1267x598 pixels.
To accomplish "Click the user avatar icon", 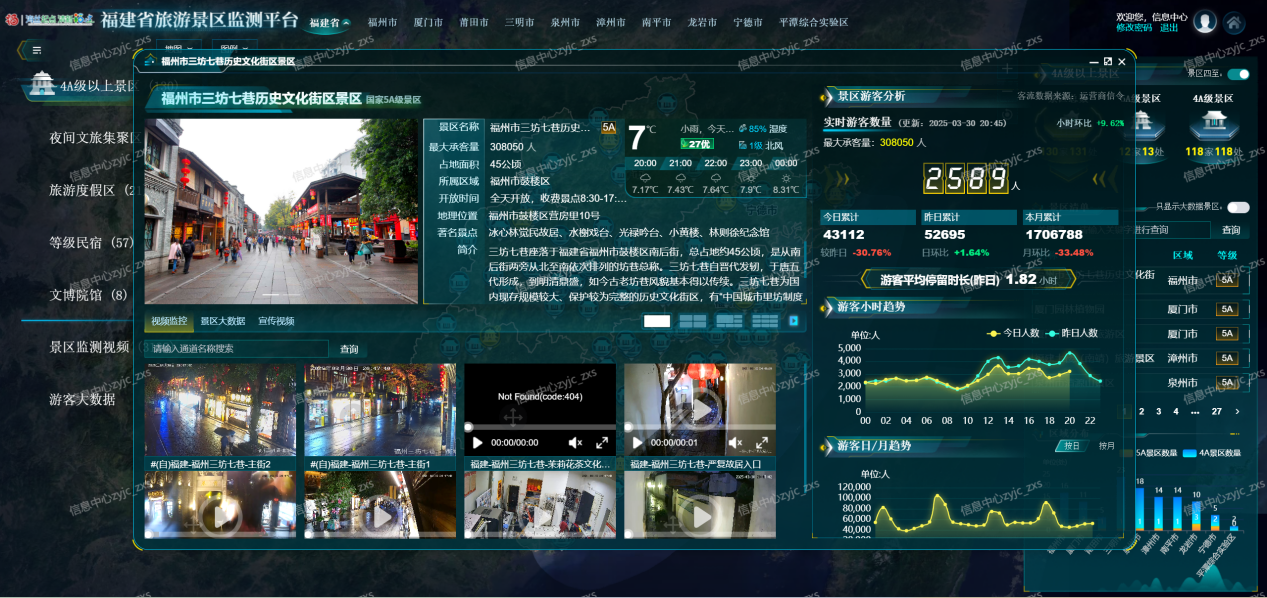I will point(1207,23).
